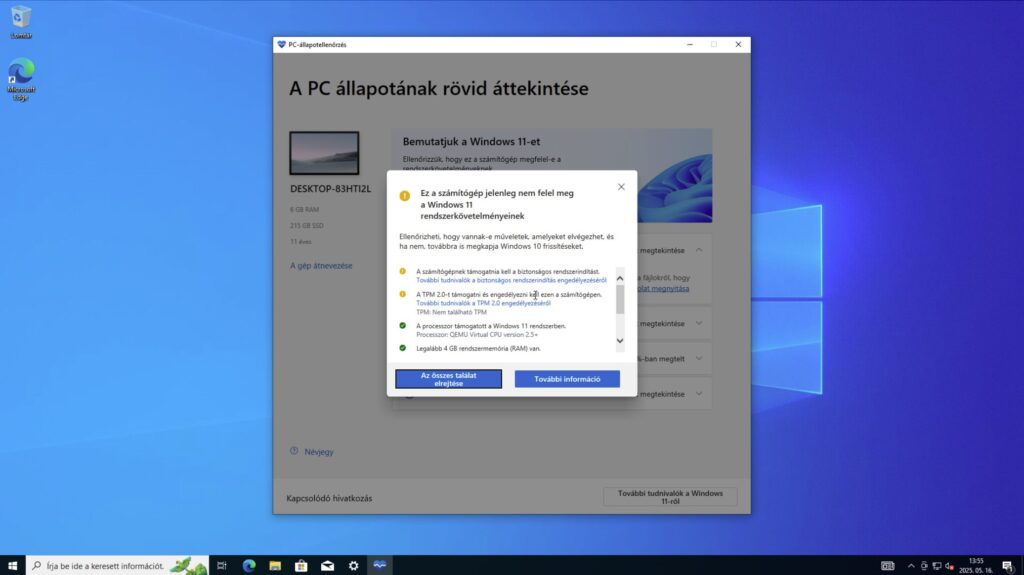
Task: Launch Edge from the taskbar
Action: point(249,565)
